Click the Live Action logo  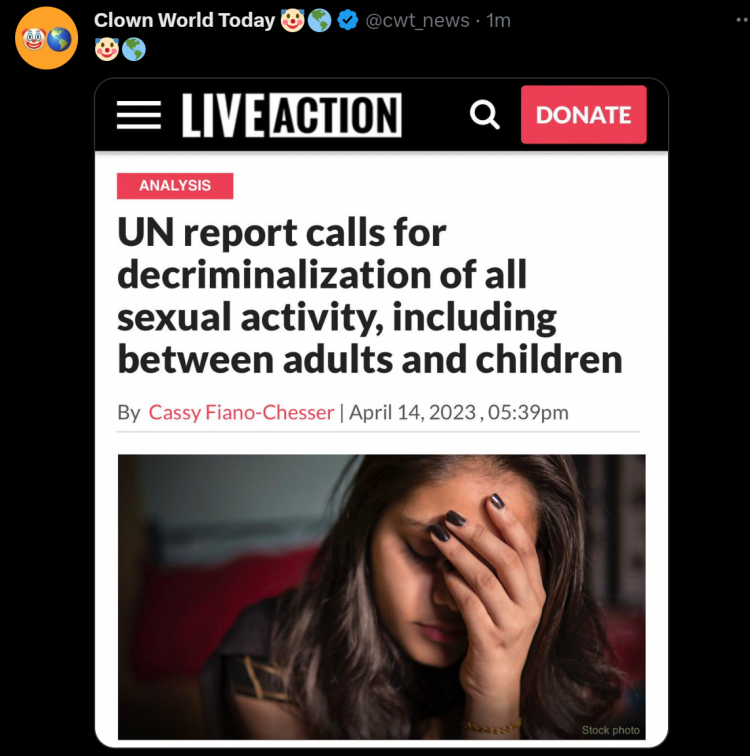click(x=292, y=115)
